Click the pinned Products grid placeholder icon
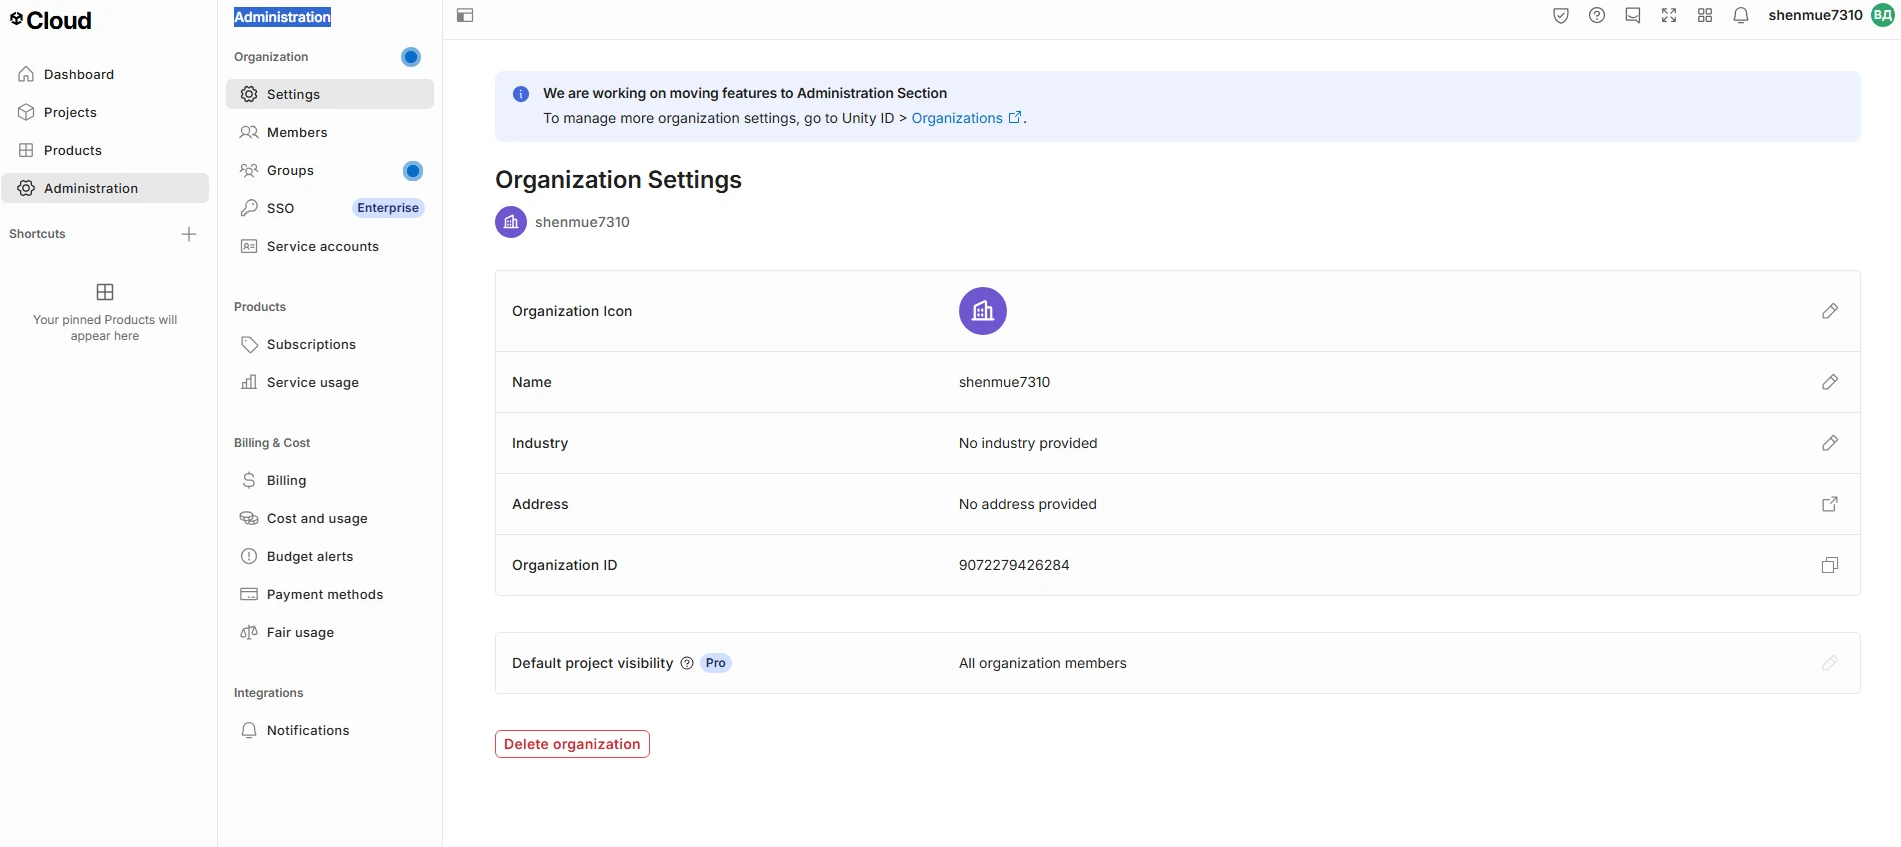This screenshot has height=847, width=1901. pyautogui.click(x=105, y=292)
